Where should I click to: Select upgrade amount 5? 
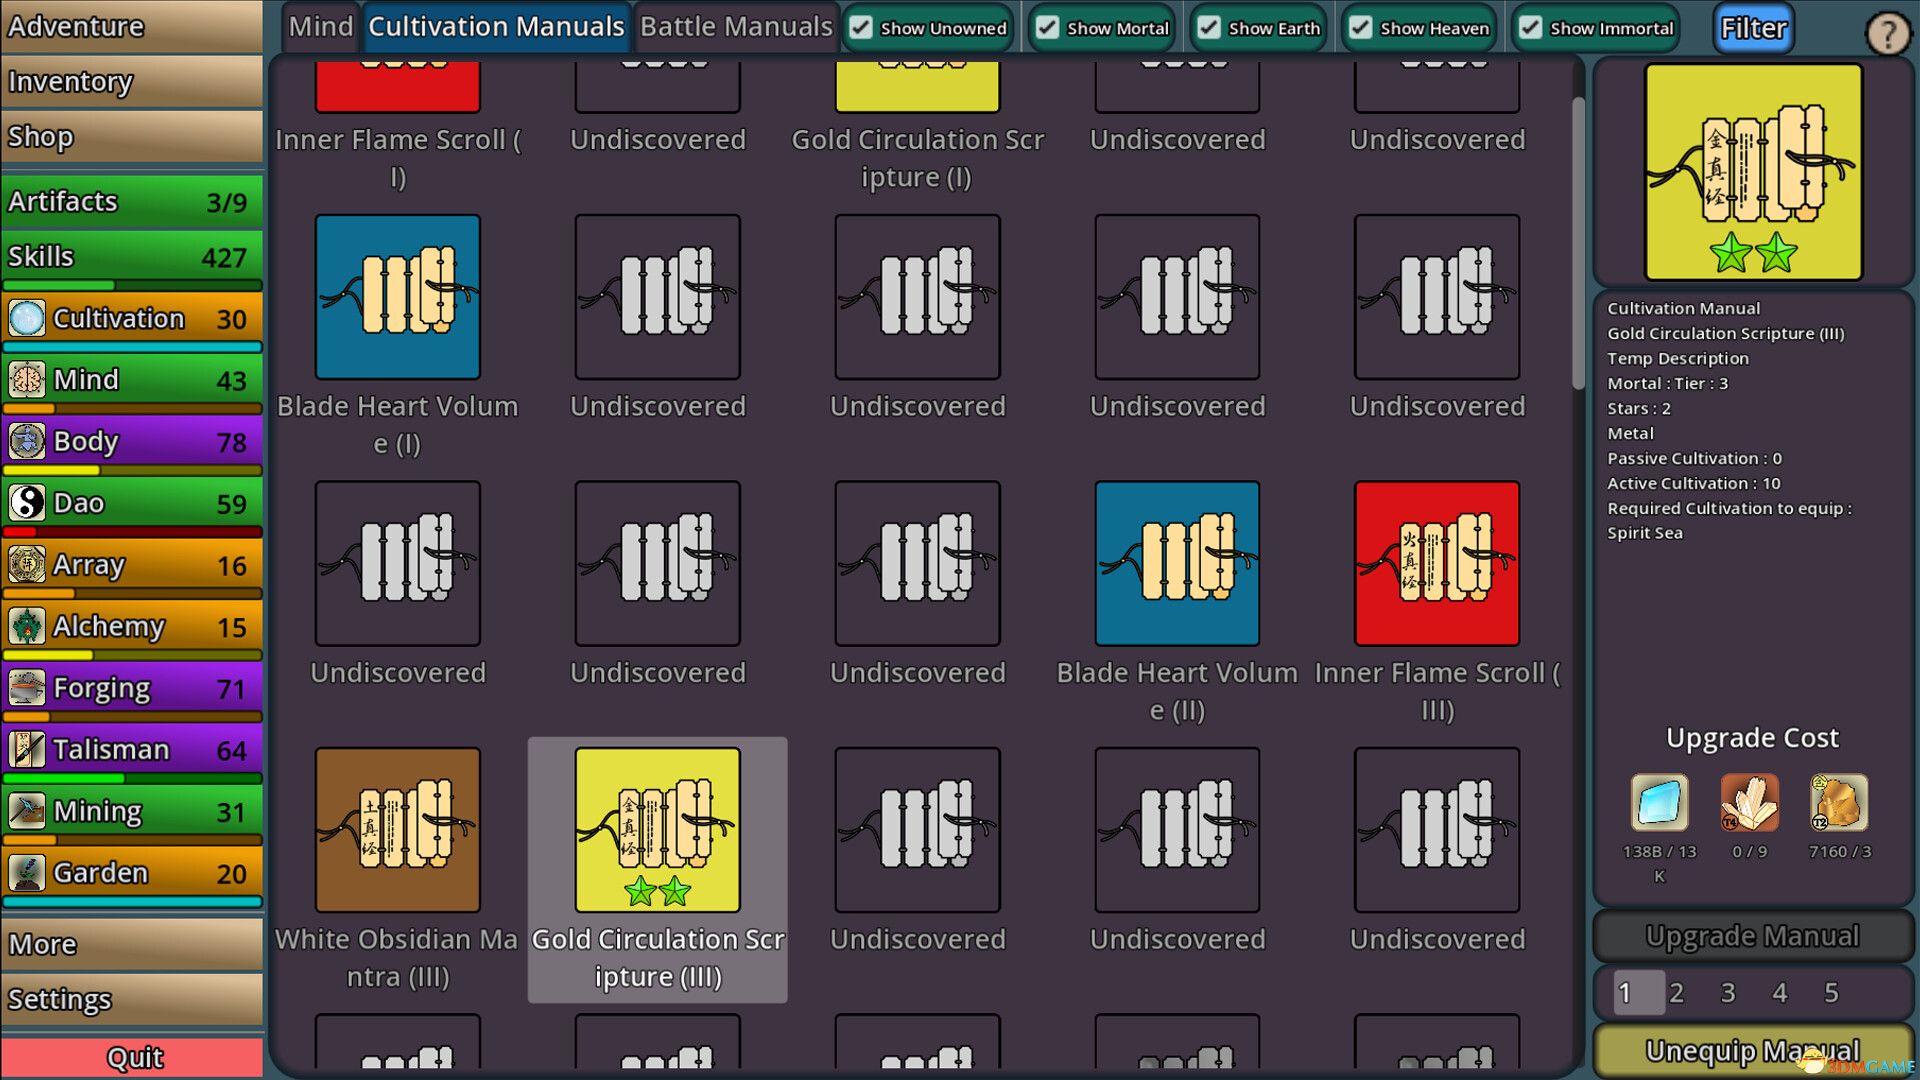(1832, 993)
